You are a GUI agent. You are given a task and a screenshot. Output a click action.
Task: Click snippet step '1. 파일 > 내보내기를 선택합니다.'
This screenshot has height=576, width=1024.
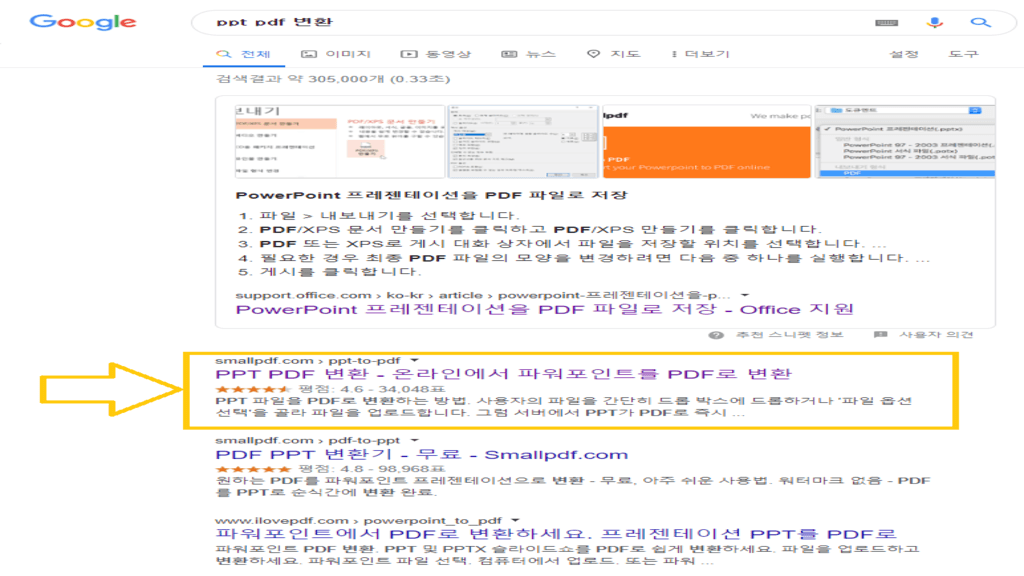click(378, 216)
